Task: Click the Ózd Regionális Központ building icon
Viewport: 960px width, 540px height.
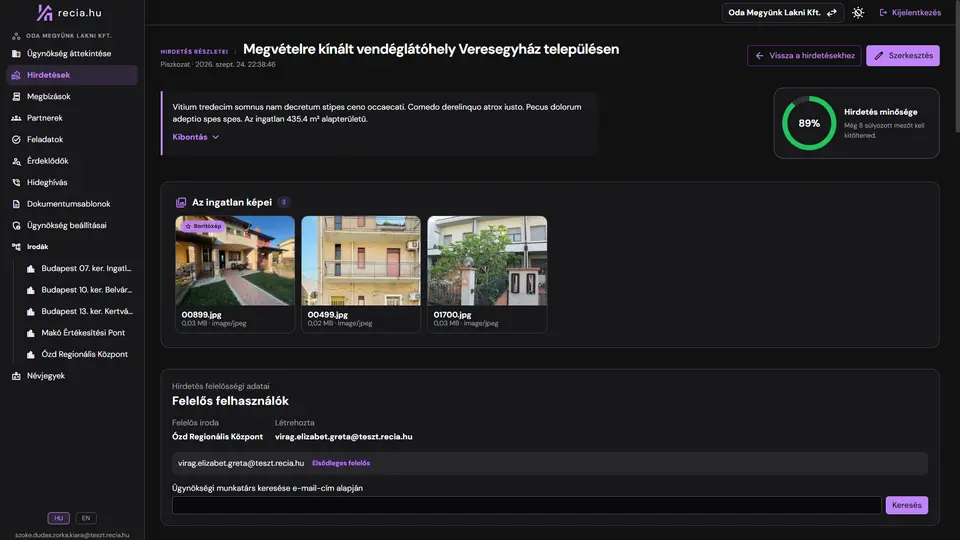Action: pos(31,354)
